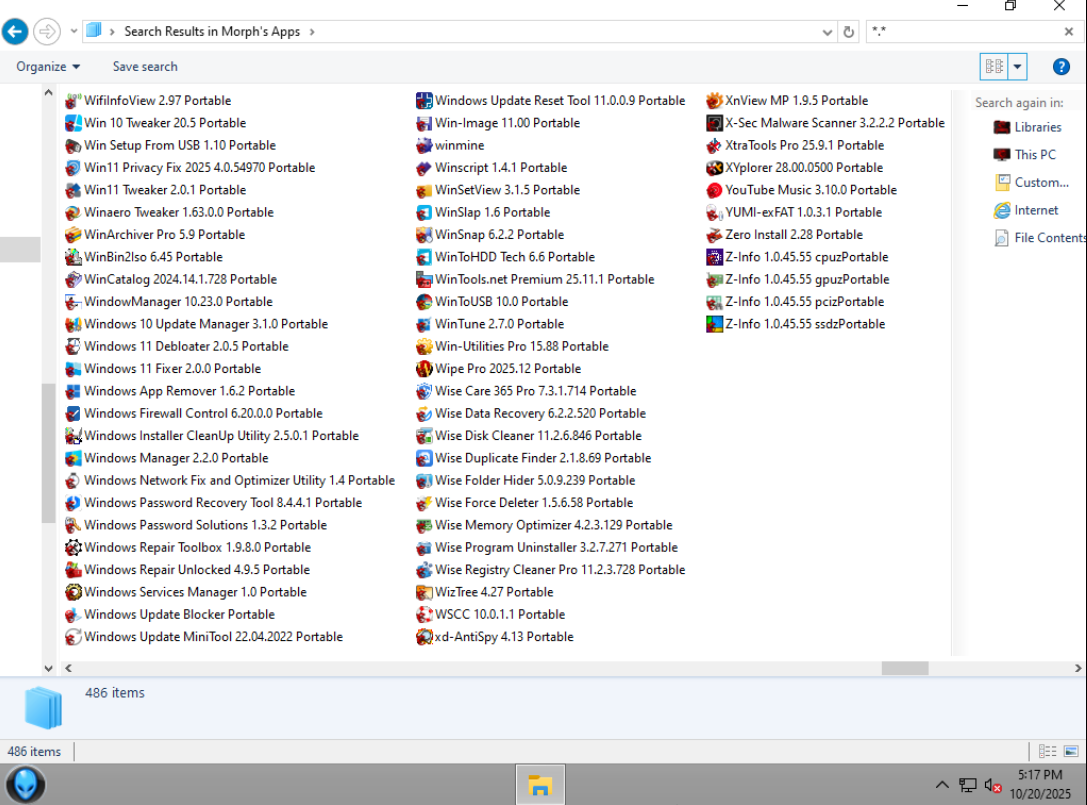Viewport: 1087px width, 805px height.
Task: Expand the view options dropdown arrow
Action: (x=1017, y=67)
